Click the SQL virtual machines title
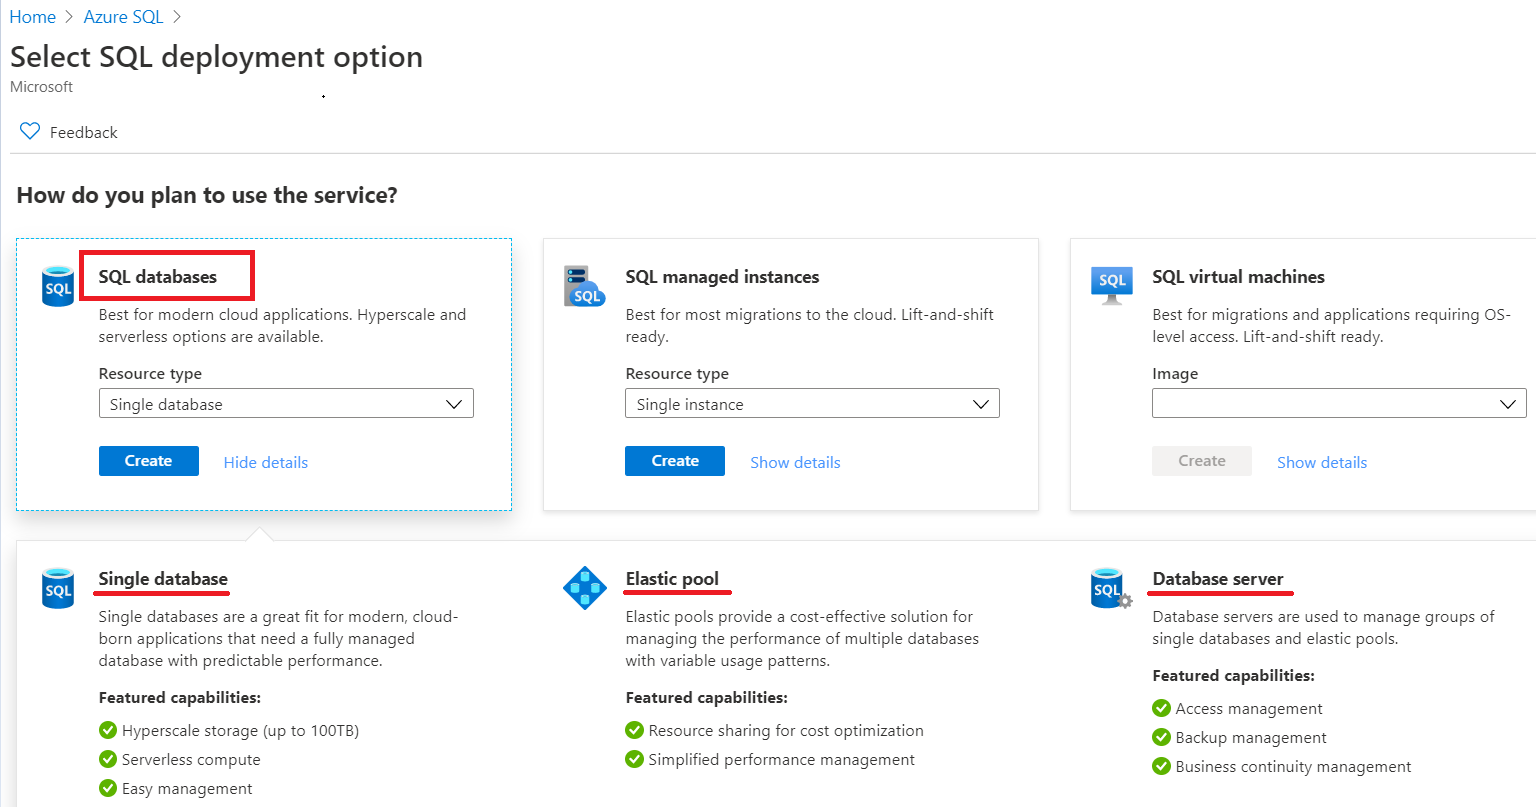This screenshot has height=807, width=1536. tap(1238, 277)
